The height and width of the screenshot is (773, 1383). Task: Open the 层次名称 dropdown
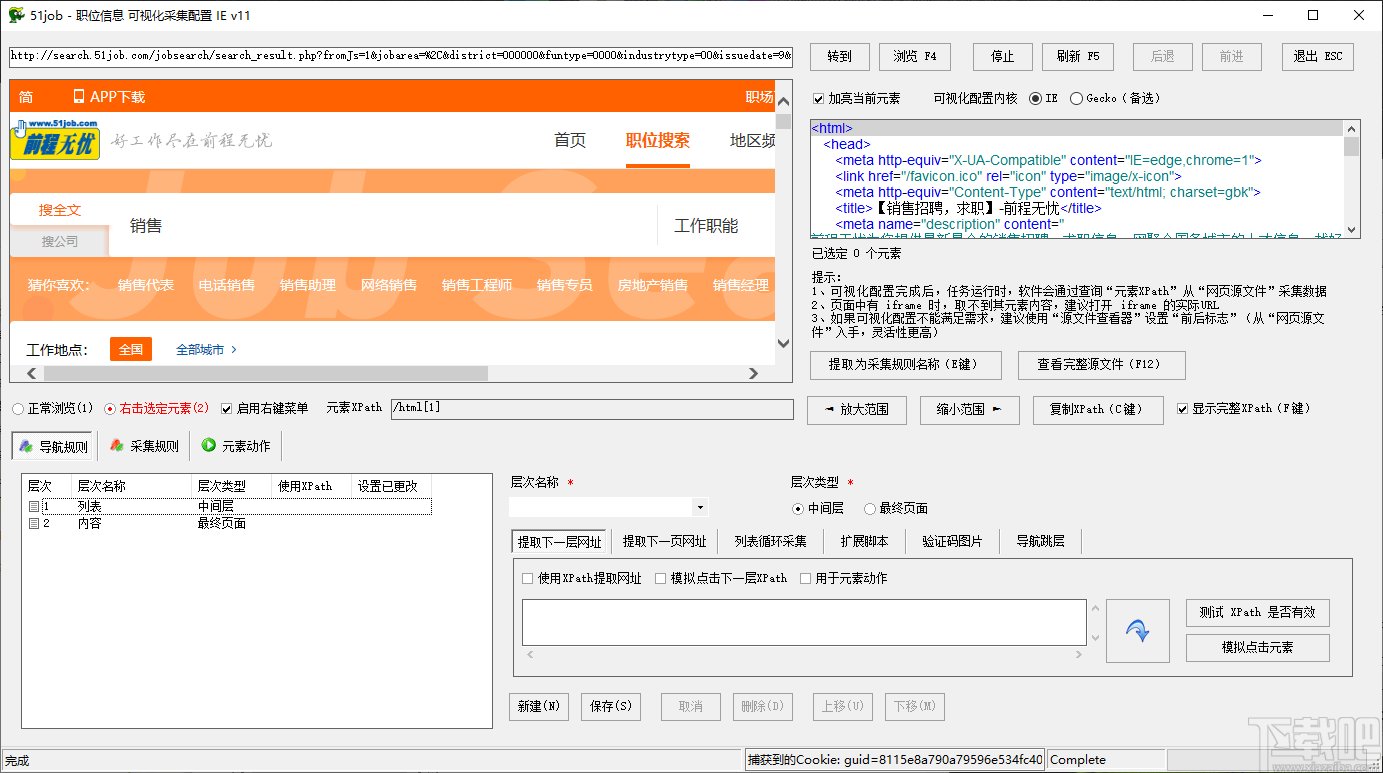coord(698,507)
